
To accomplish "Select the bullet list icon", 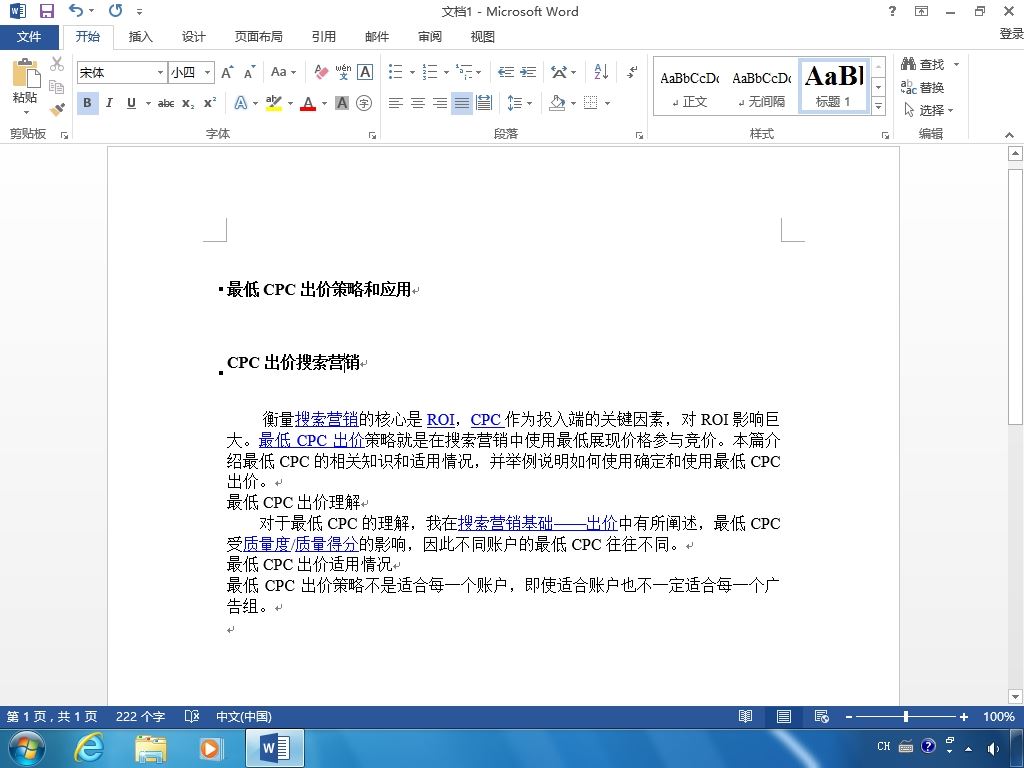I will pyautogui.click(x=396, y=72).
